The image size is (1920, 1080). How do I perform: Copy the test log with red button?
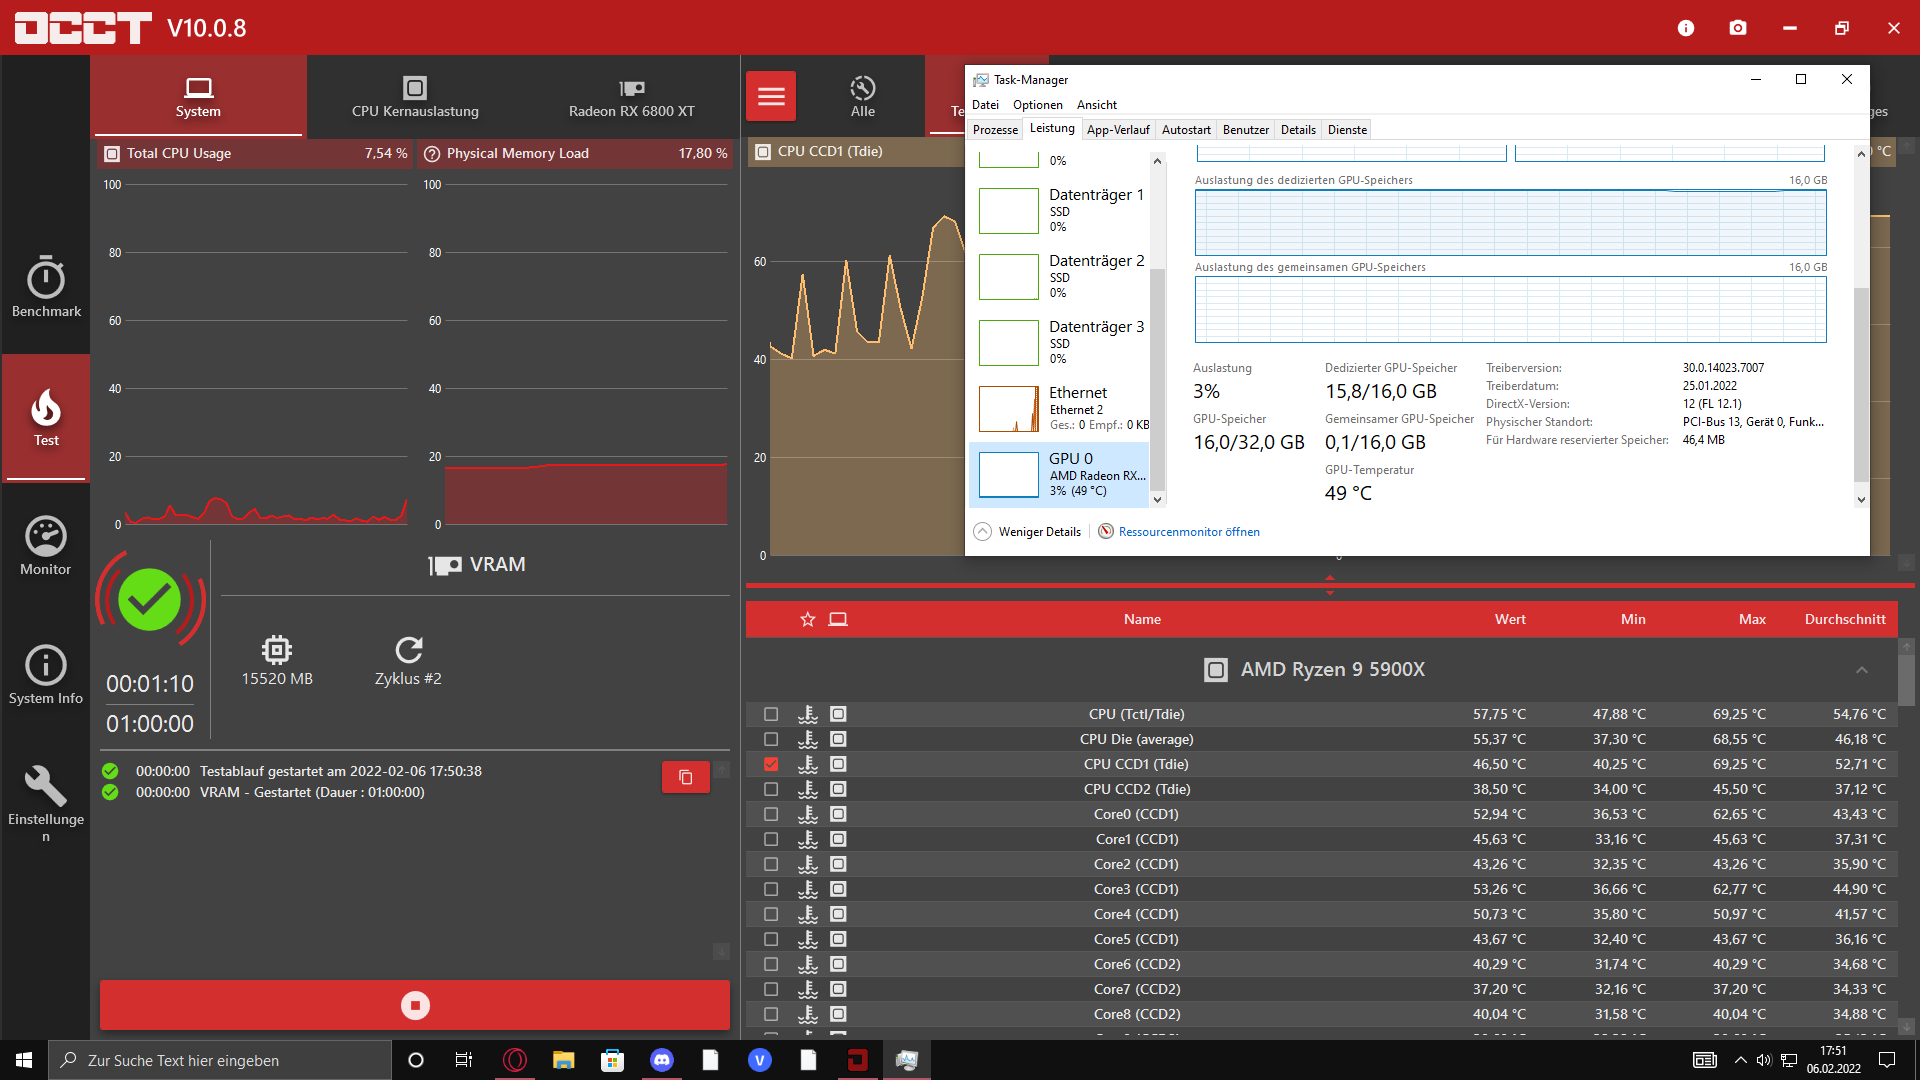[x=685, y=777]
